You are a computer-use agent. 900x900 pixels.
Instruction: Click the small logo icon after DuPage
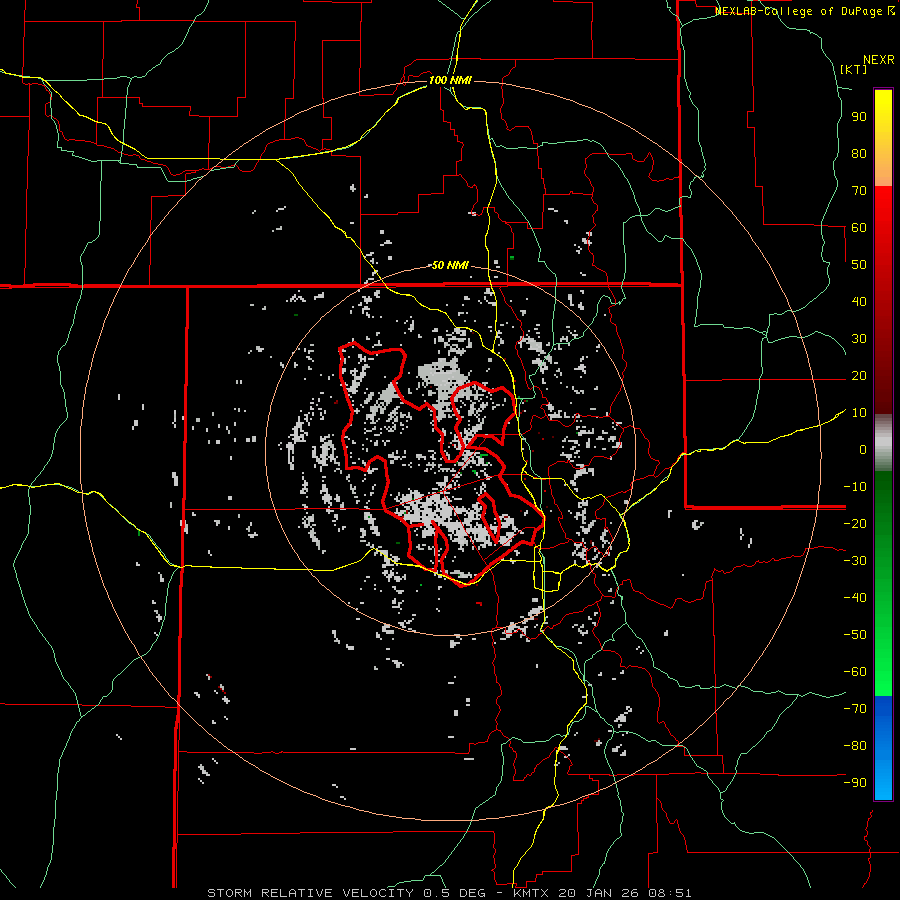(891, 11)
